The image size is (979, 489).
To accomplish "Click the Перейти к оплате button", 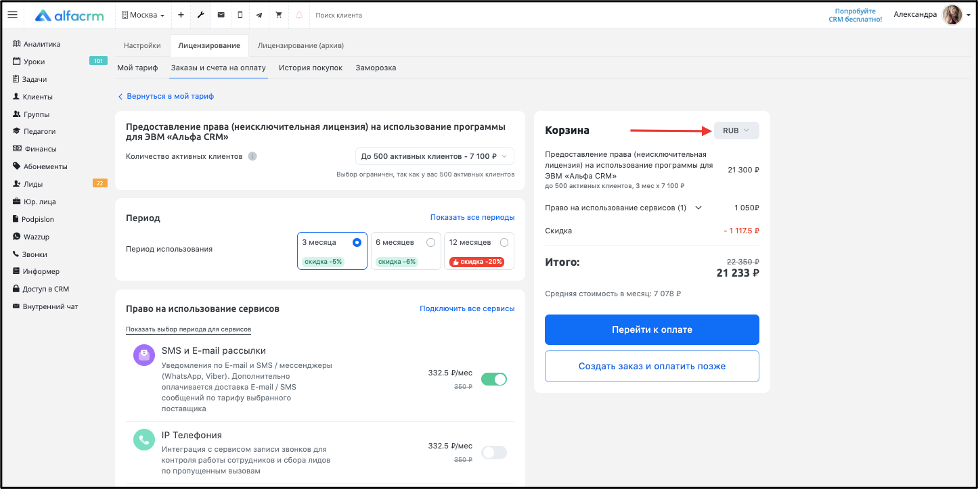I will (x=652, y=330).
